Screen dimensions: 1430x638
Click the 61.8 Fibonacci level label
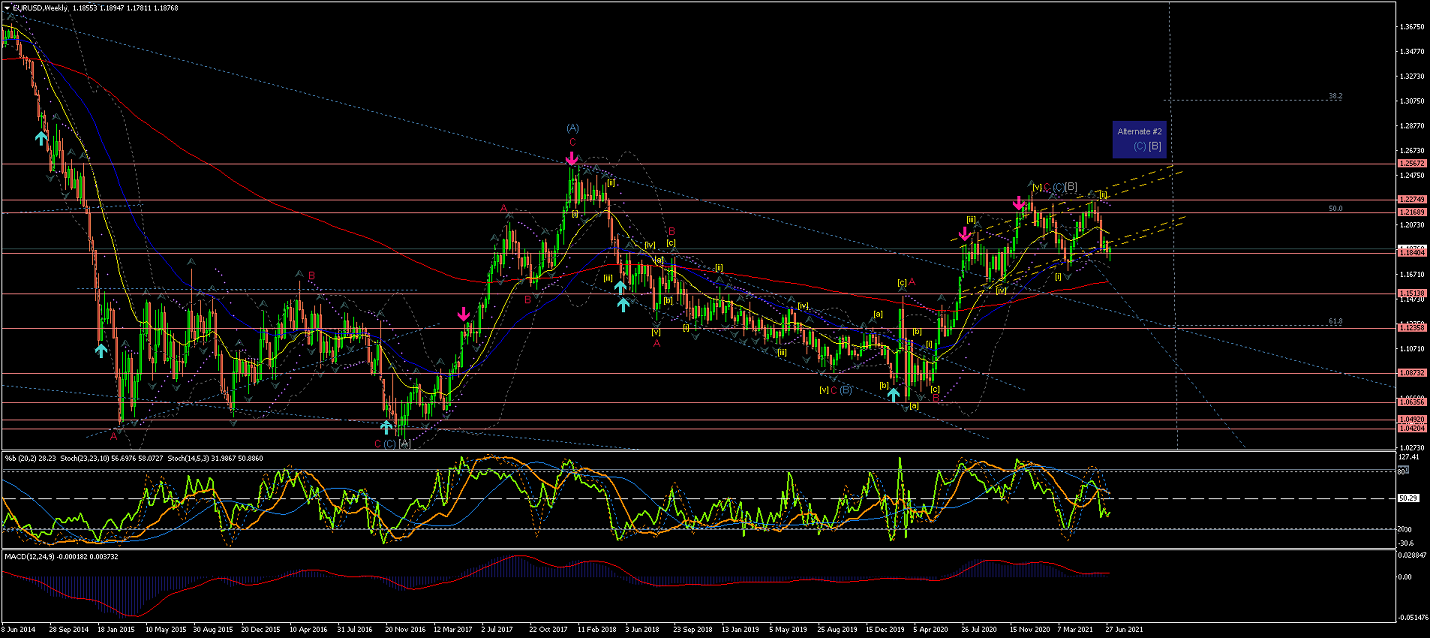pyautogui.click(x=1335, y=321)
